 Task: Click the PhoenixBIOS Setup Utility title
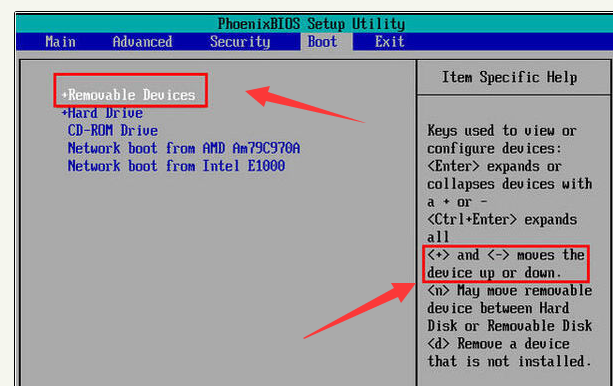point(311,24)
